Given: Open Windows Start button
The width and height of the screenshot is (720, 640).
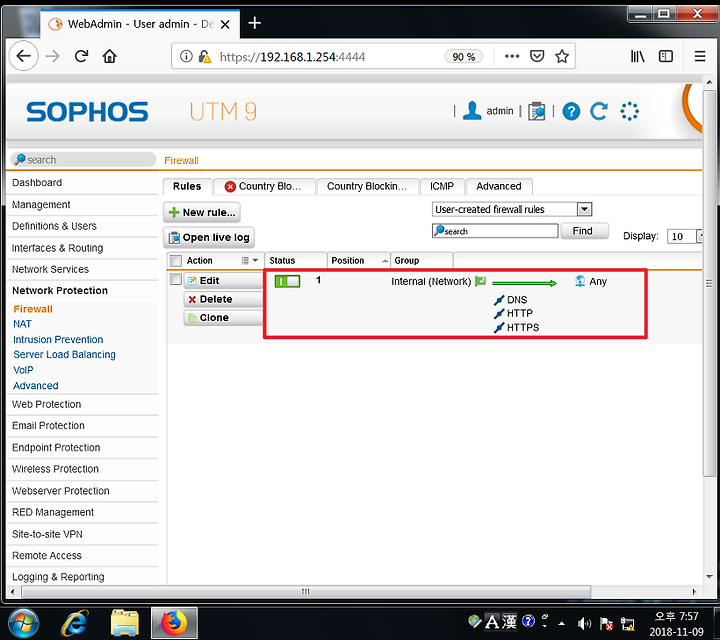Looking at the screenshot, I should click(x=23, y=623).
